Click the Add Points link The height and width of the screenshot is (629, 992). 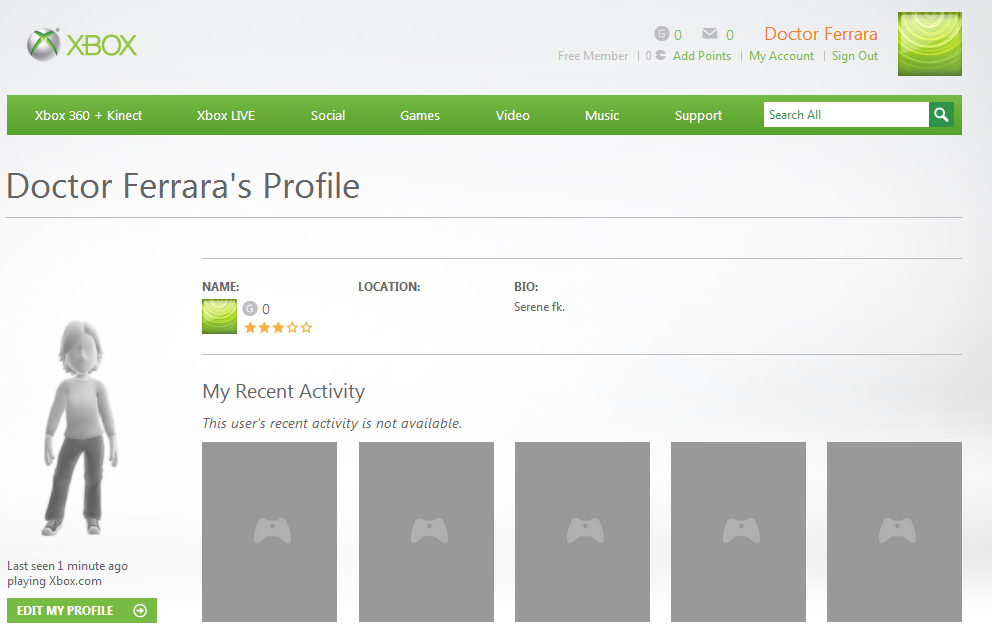[702, 56]
